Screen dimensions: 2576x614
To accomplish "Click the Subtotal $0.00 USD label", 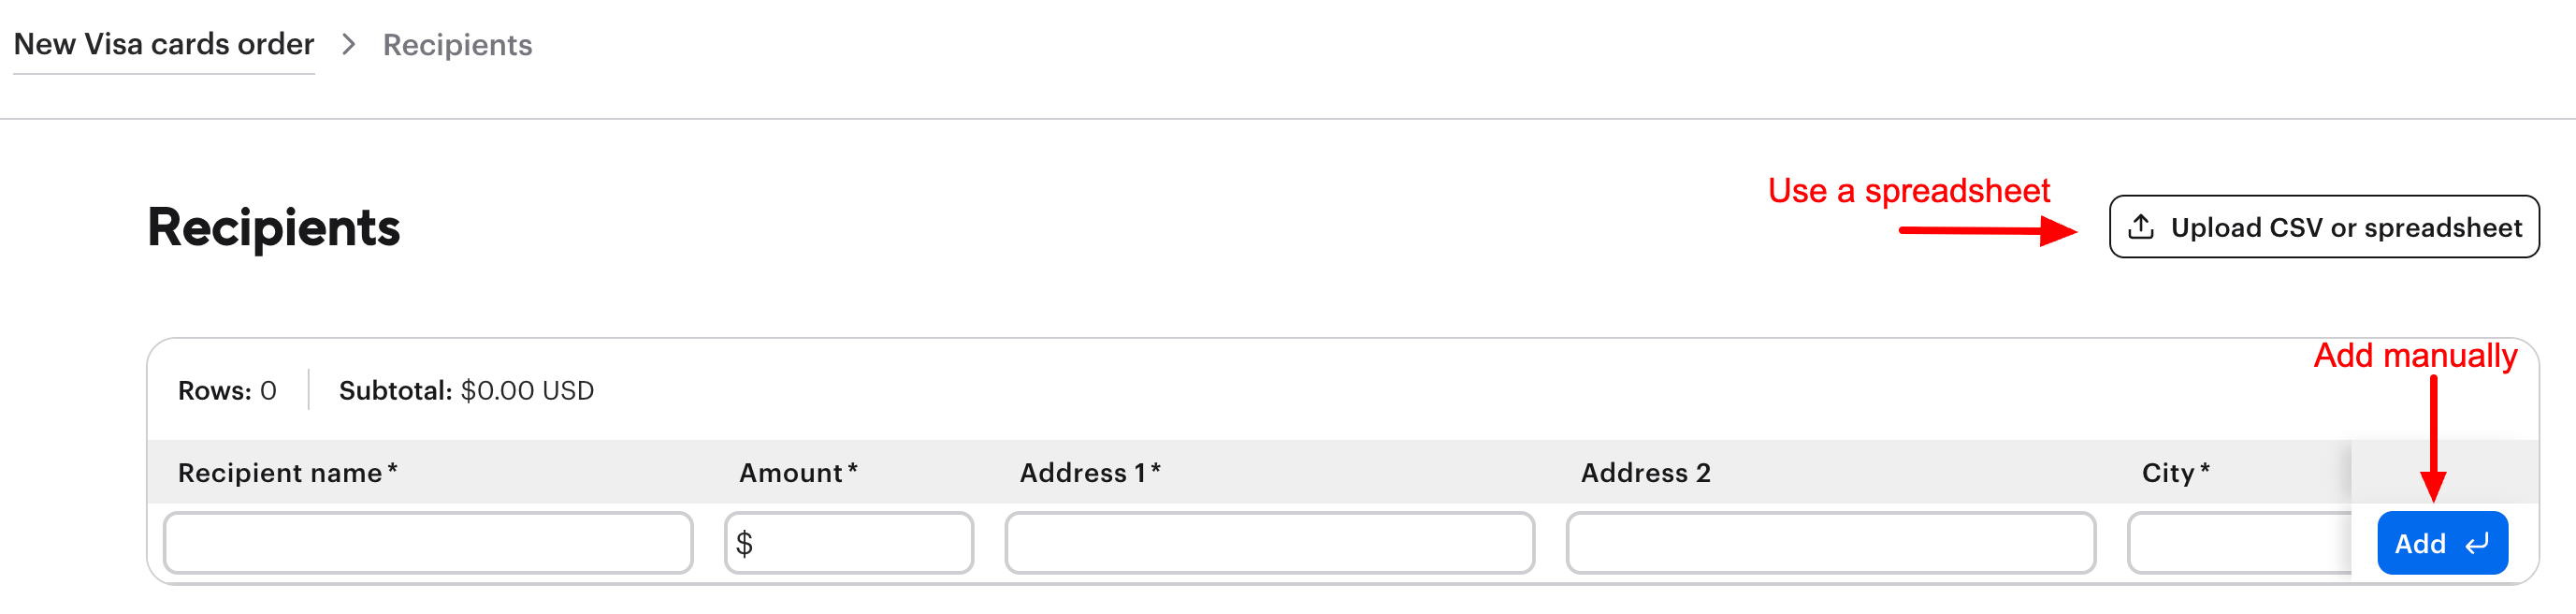I will click(466, 391).
